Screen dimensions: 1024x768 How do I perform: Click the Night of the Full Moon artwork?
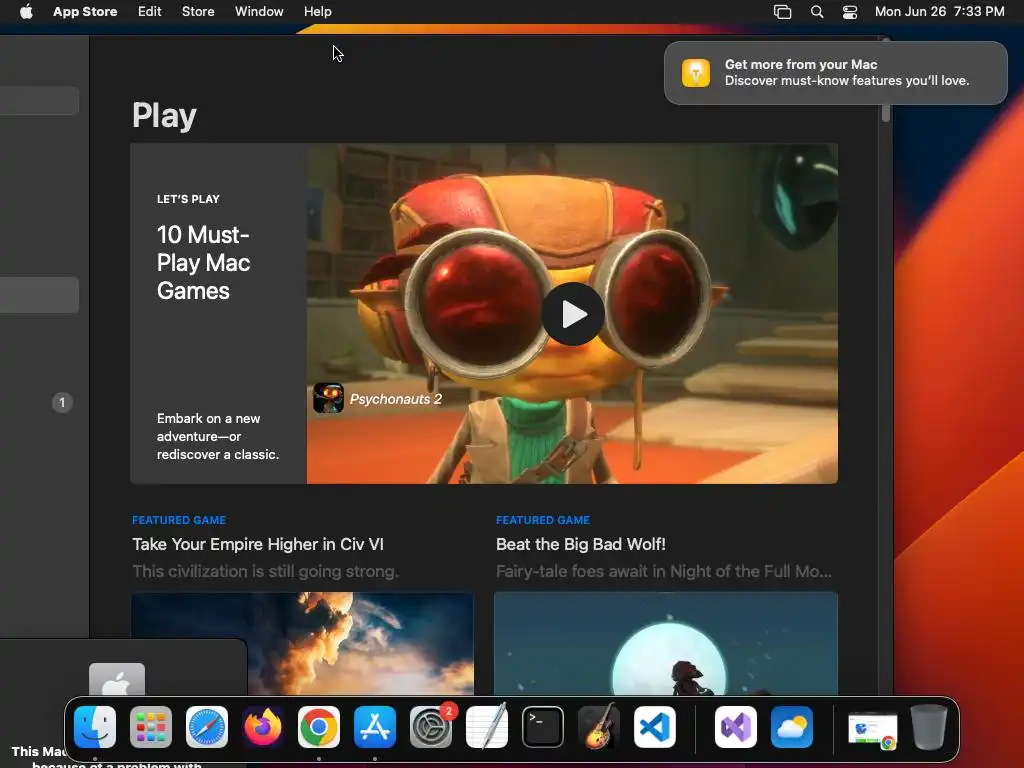point(666,644)
